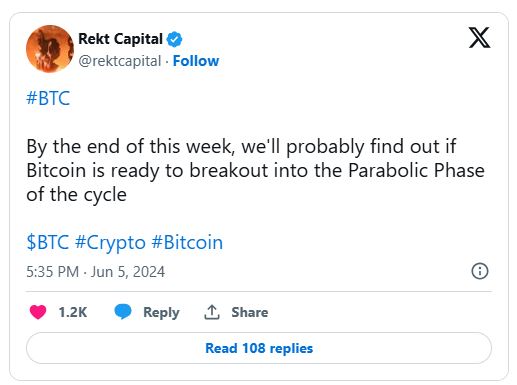The height and width of the screenshot is (385, 517).
Task: Click the Share text label
Action: (250, 312)
